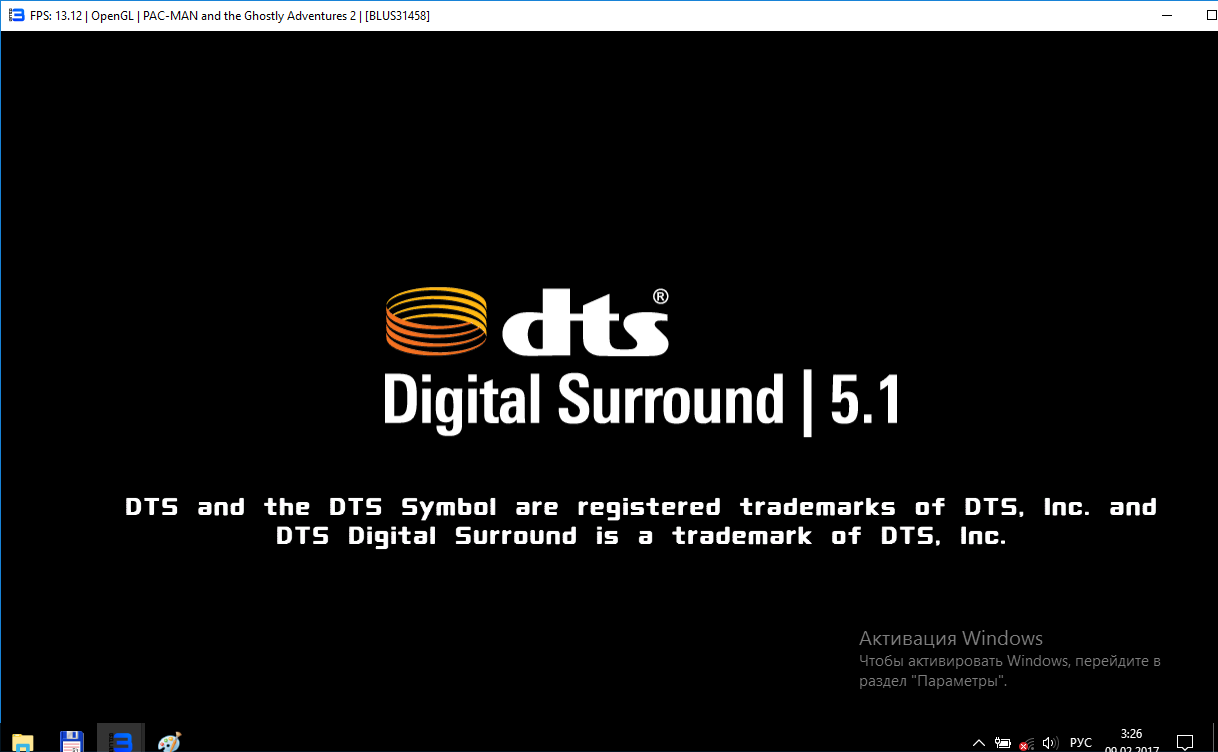This screenshot has width=1218, height=752.
Task: Click the RPCS3 icon in the title bar
Action: 16,16
